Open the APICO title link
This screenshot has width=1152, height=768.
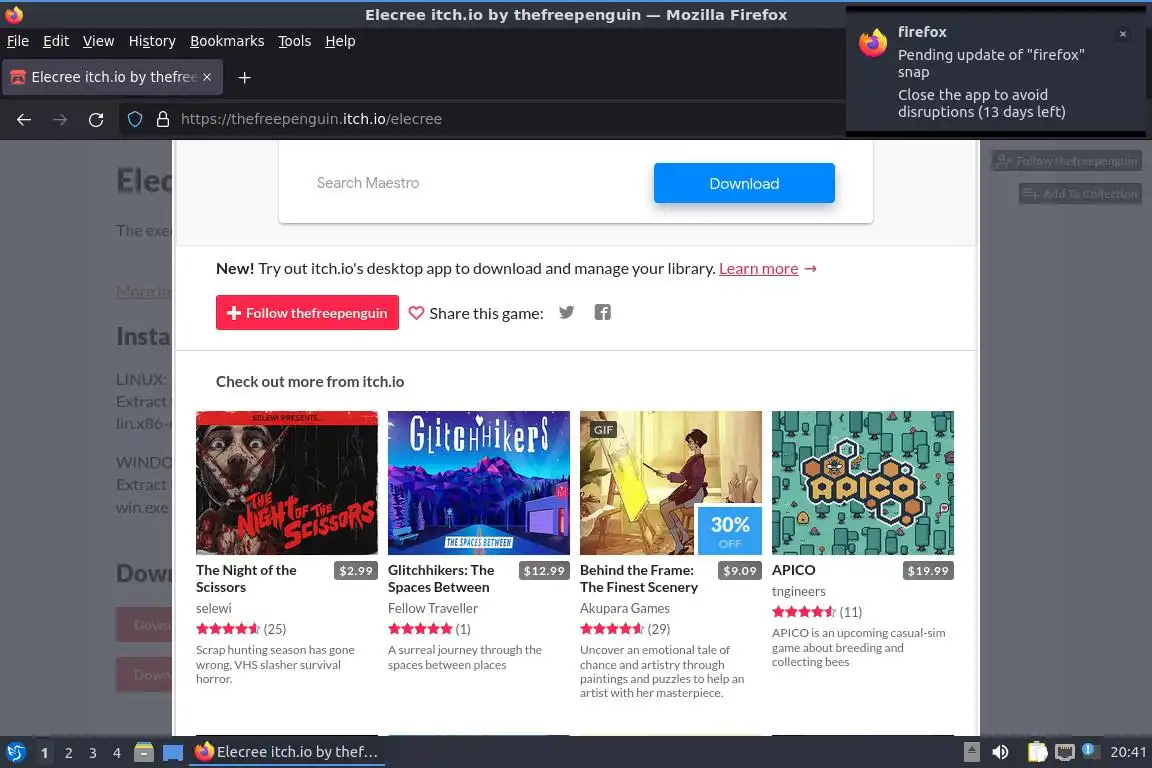[x=793, y=570]
